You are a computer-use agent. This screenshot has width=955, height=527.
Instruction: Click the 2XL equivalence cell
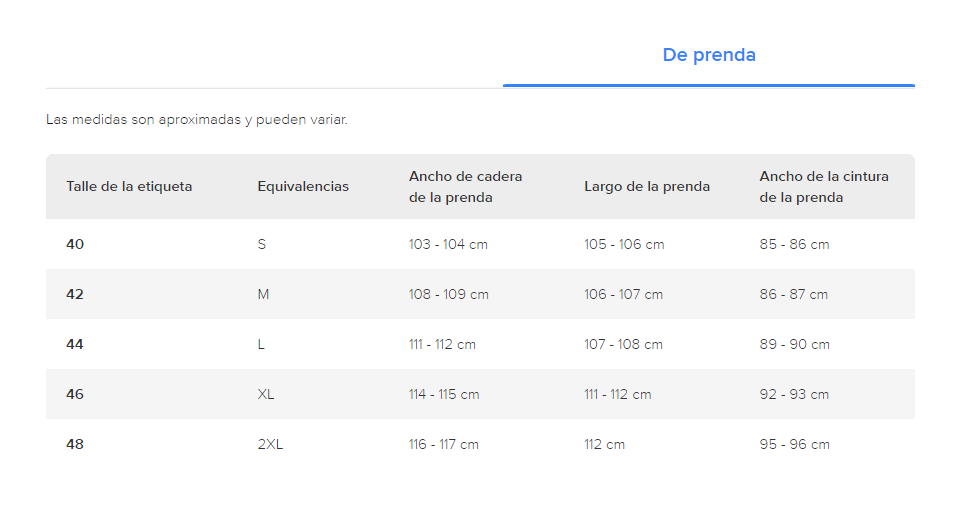click(270, 444)
